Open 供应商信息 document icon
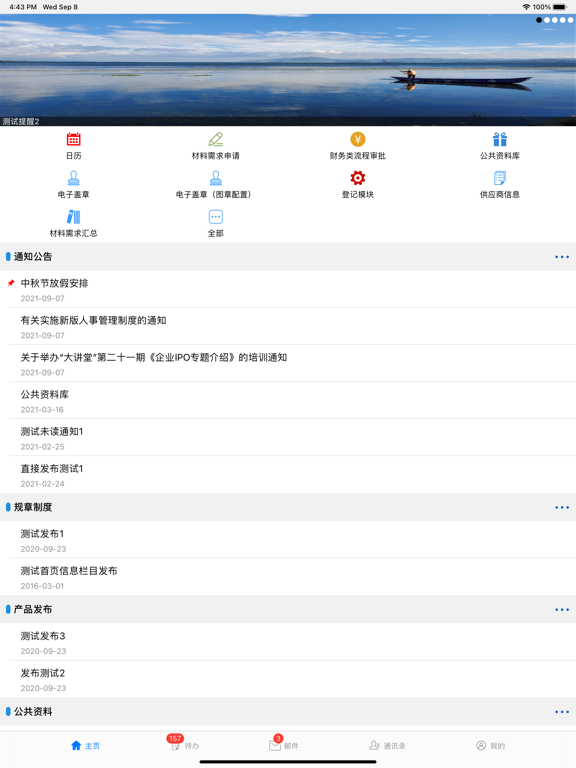This screenshot has height=768, width=576. (500, 178)
